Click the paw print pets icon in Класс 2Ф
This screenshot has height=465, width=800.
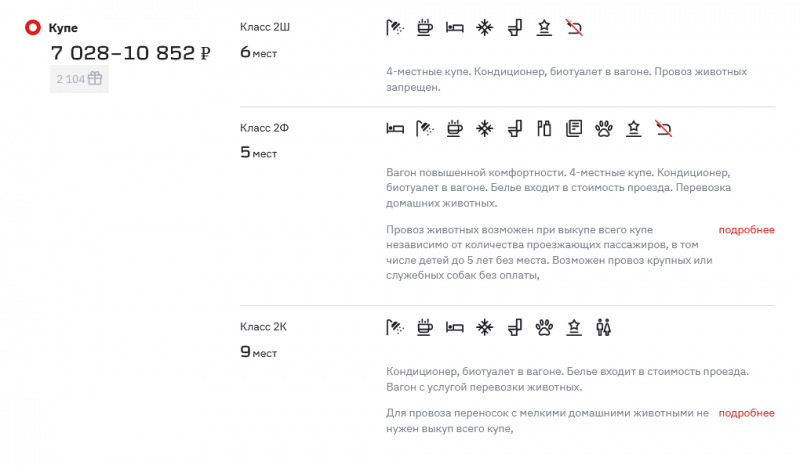[x=603, y=127]
